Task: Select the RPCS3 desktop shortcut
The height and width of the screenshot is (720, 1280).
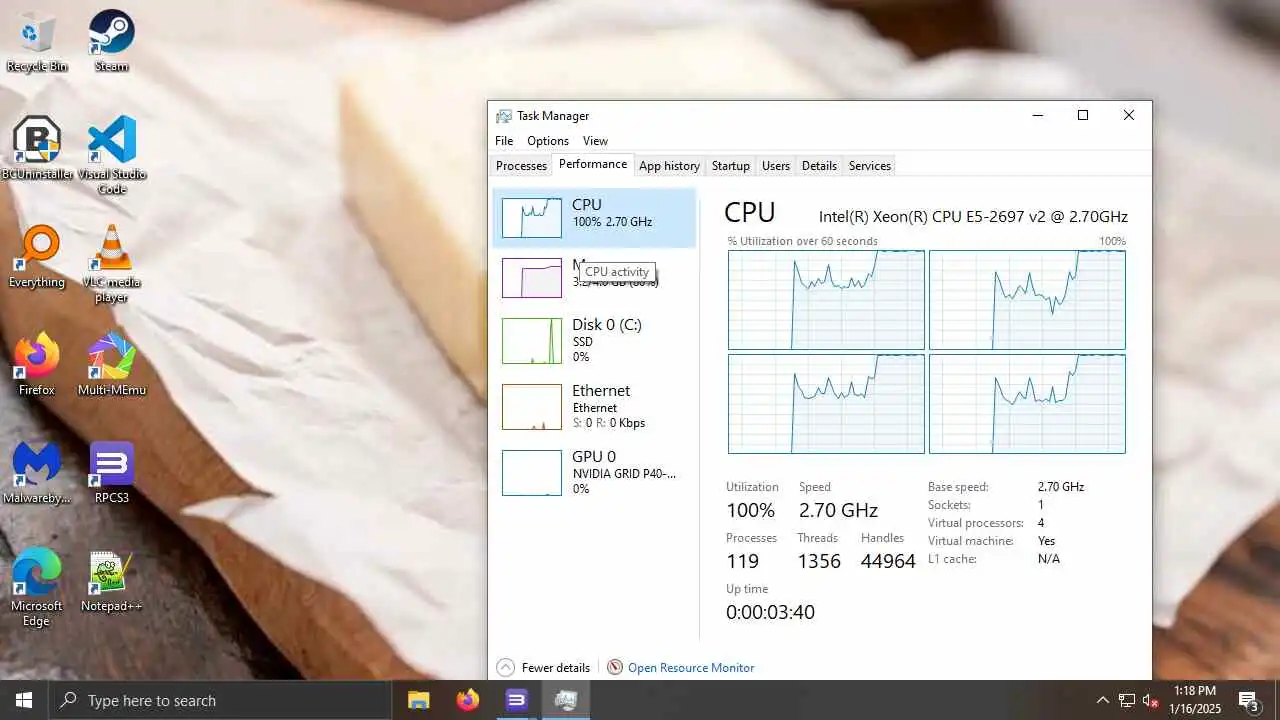Action: (x=112, y=472)
